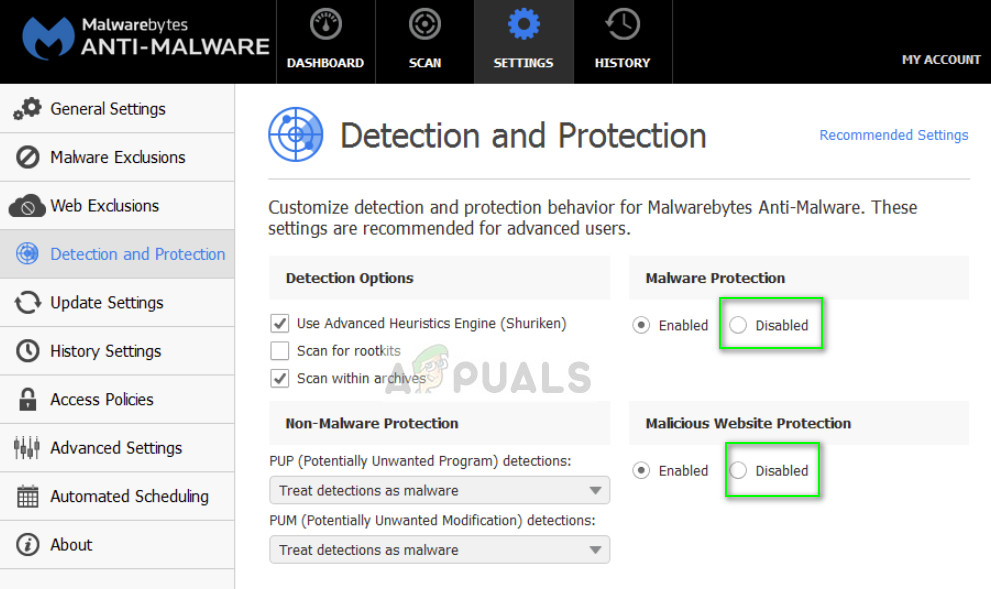Uncheck Use Advanced Heuristics Engine (Shuriken)
The image size is (991, 589).
(x=280, y=323)
